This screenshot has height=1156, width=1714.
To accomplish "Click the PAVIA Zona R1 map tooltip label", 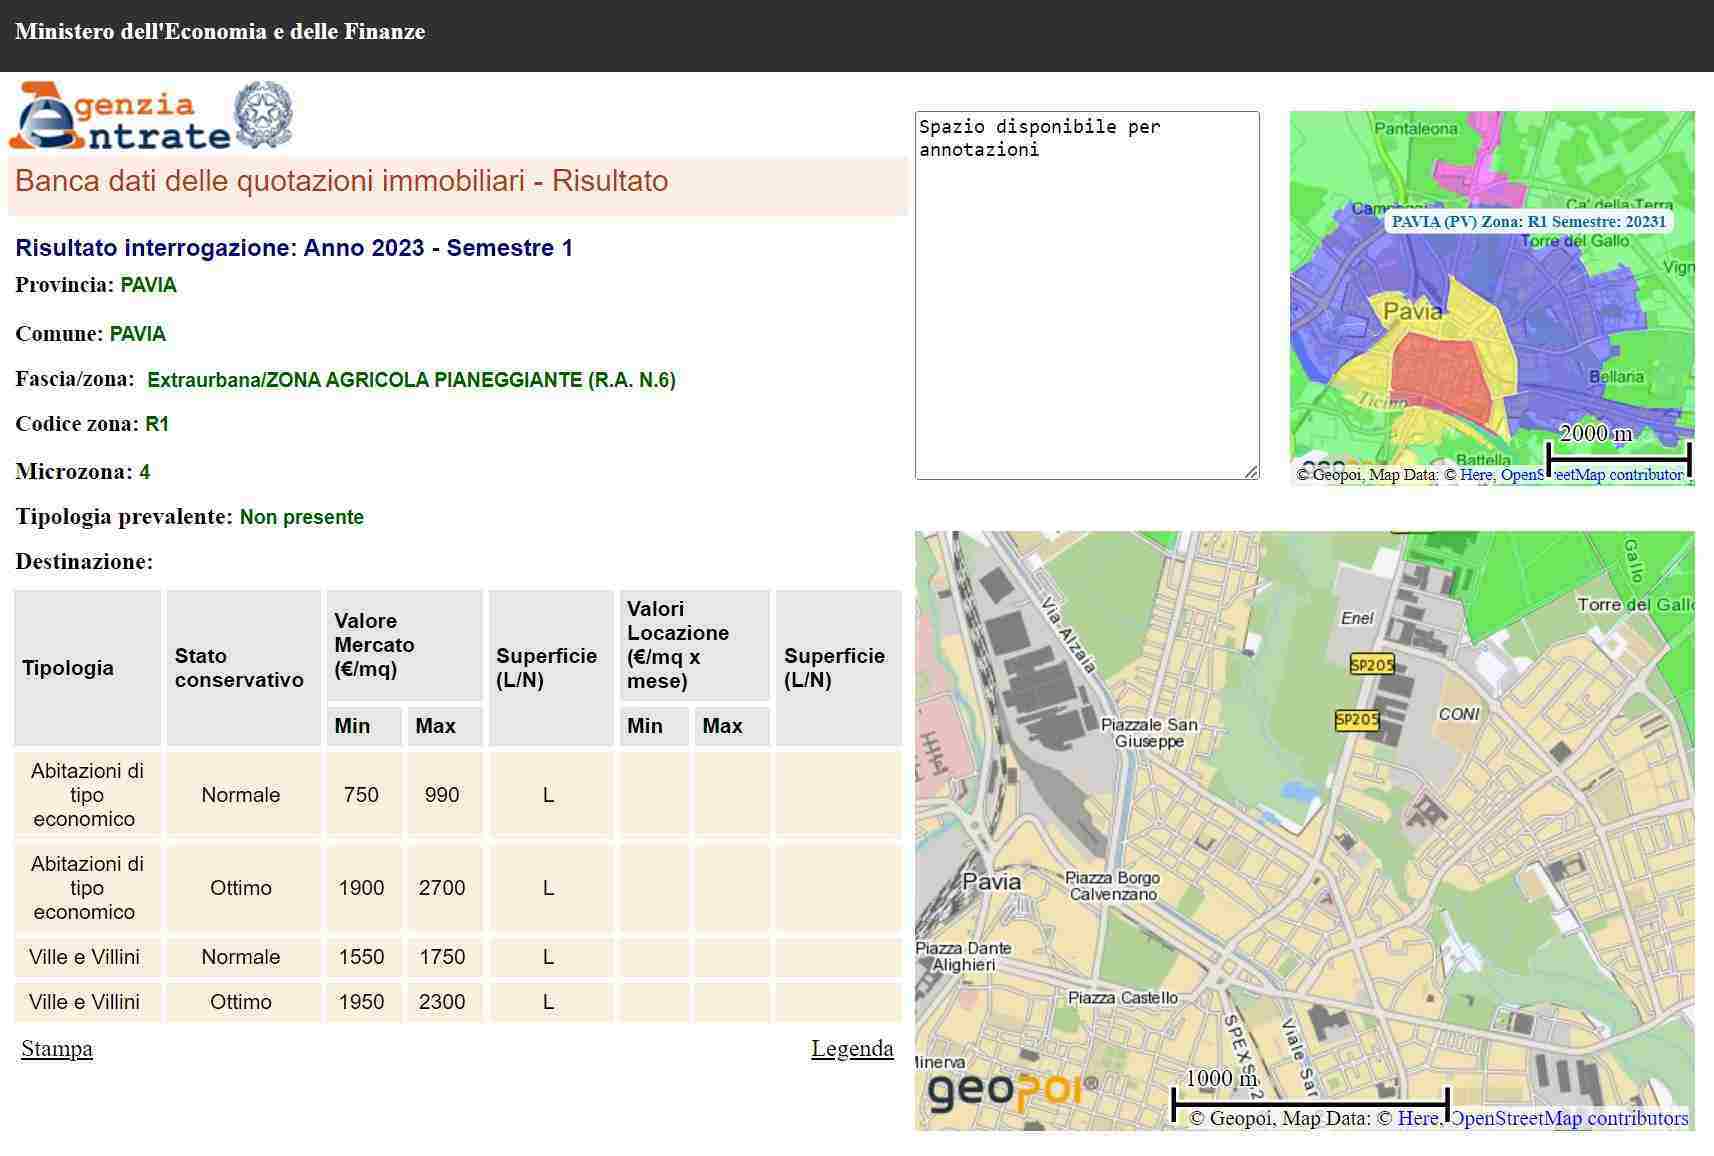I will [1528, 222].
